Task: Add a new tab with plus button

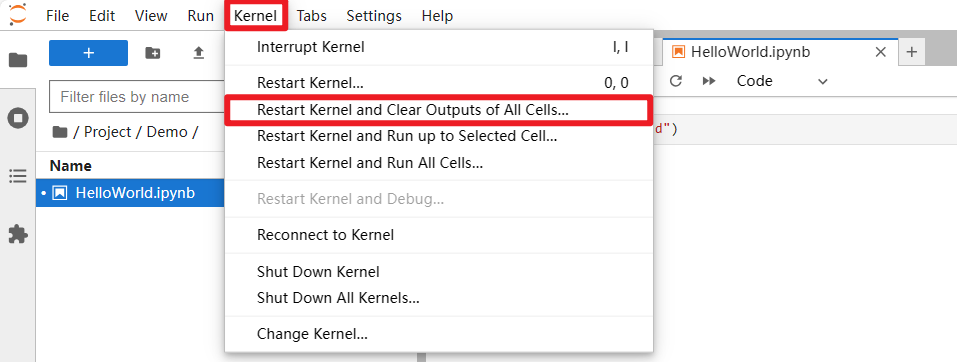Action: click(912, 52)
